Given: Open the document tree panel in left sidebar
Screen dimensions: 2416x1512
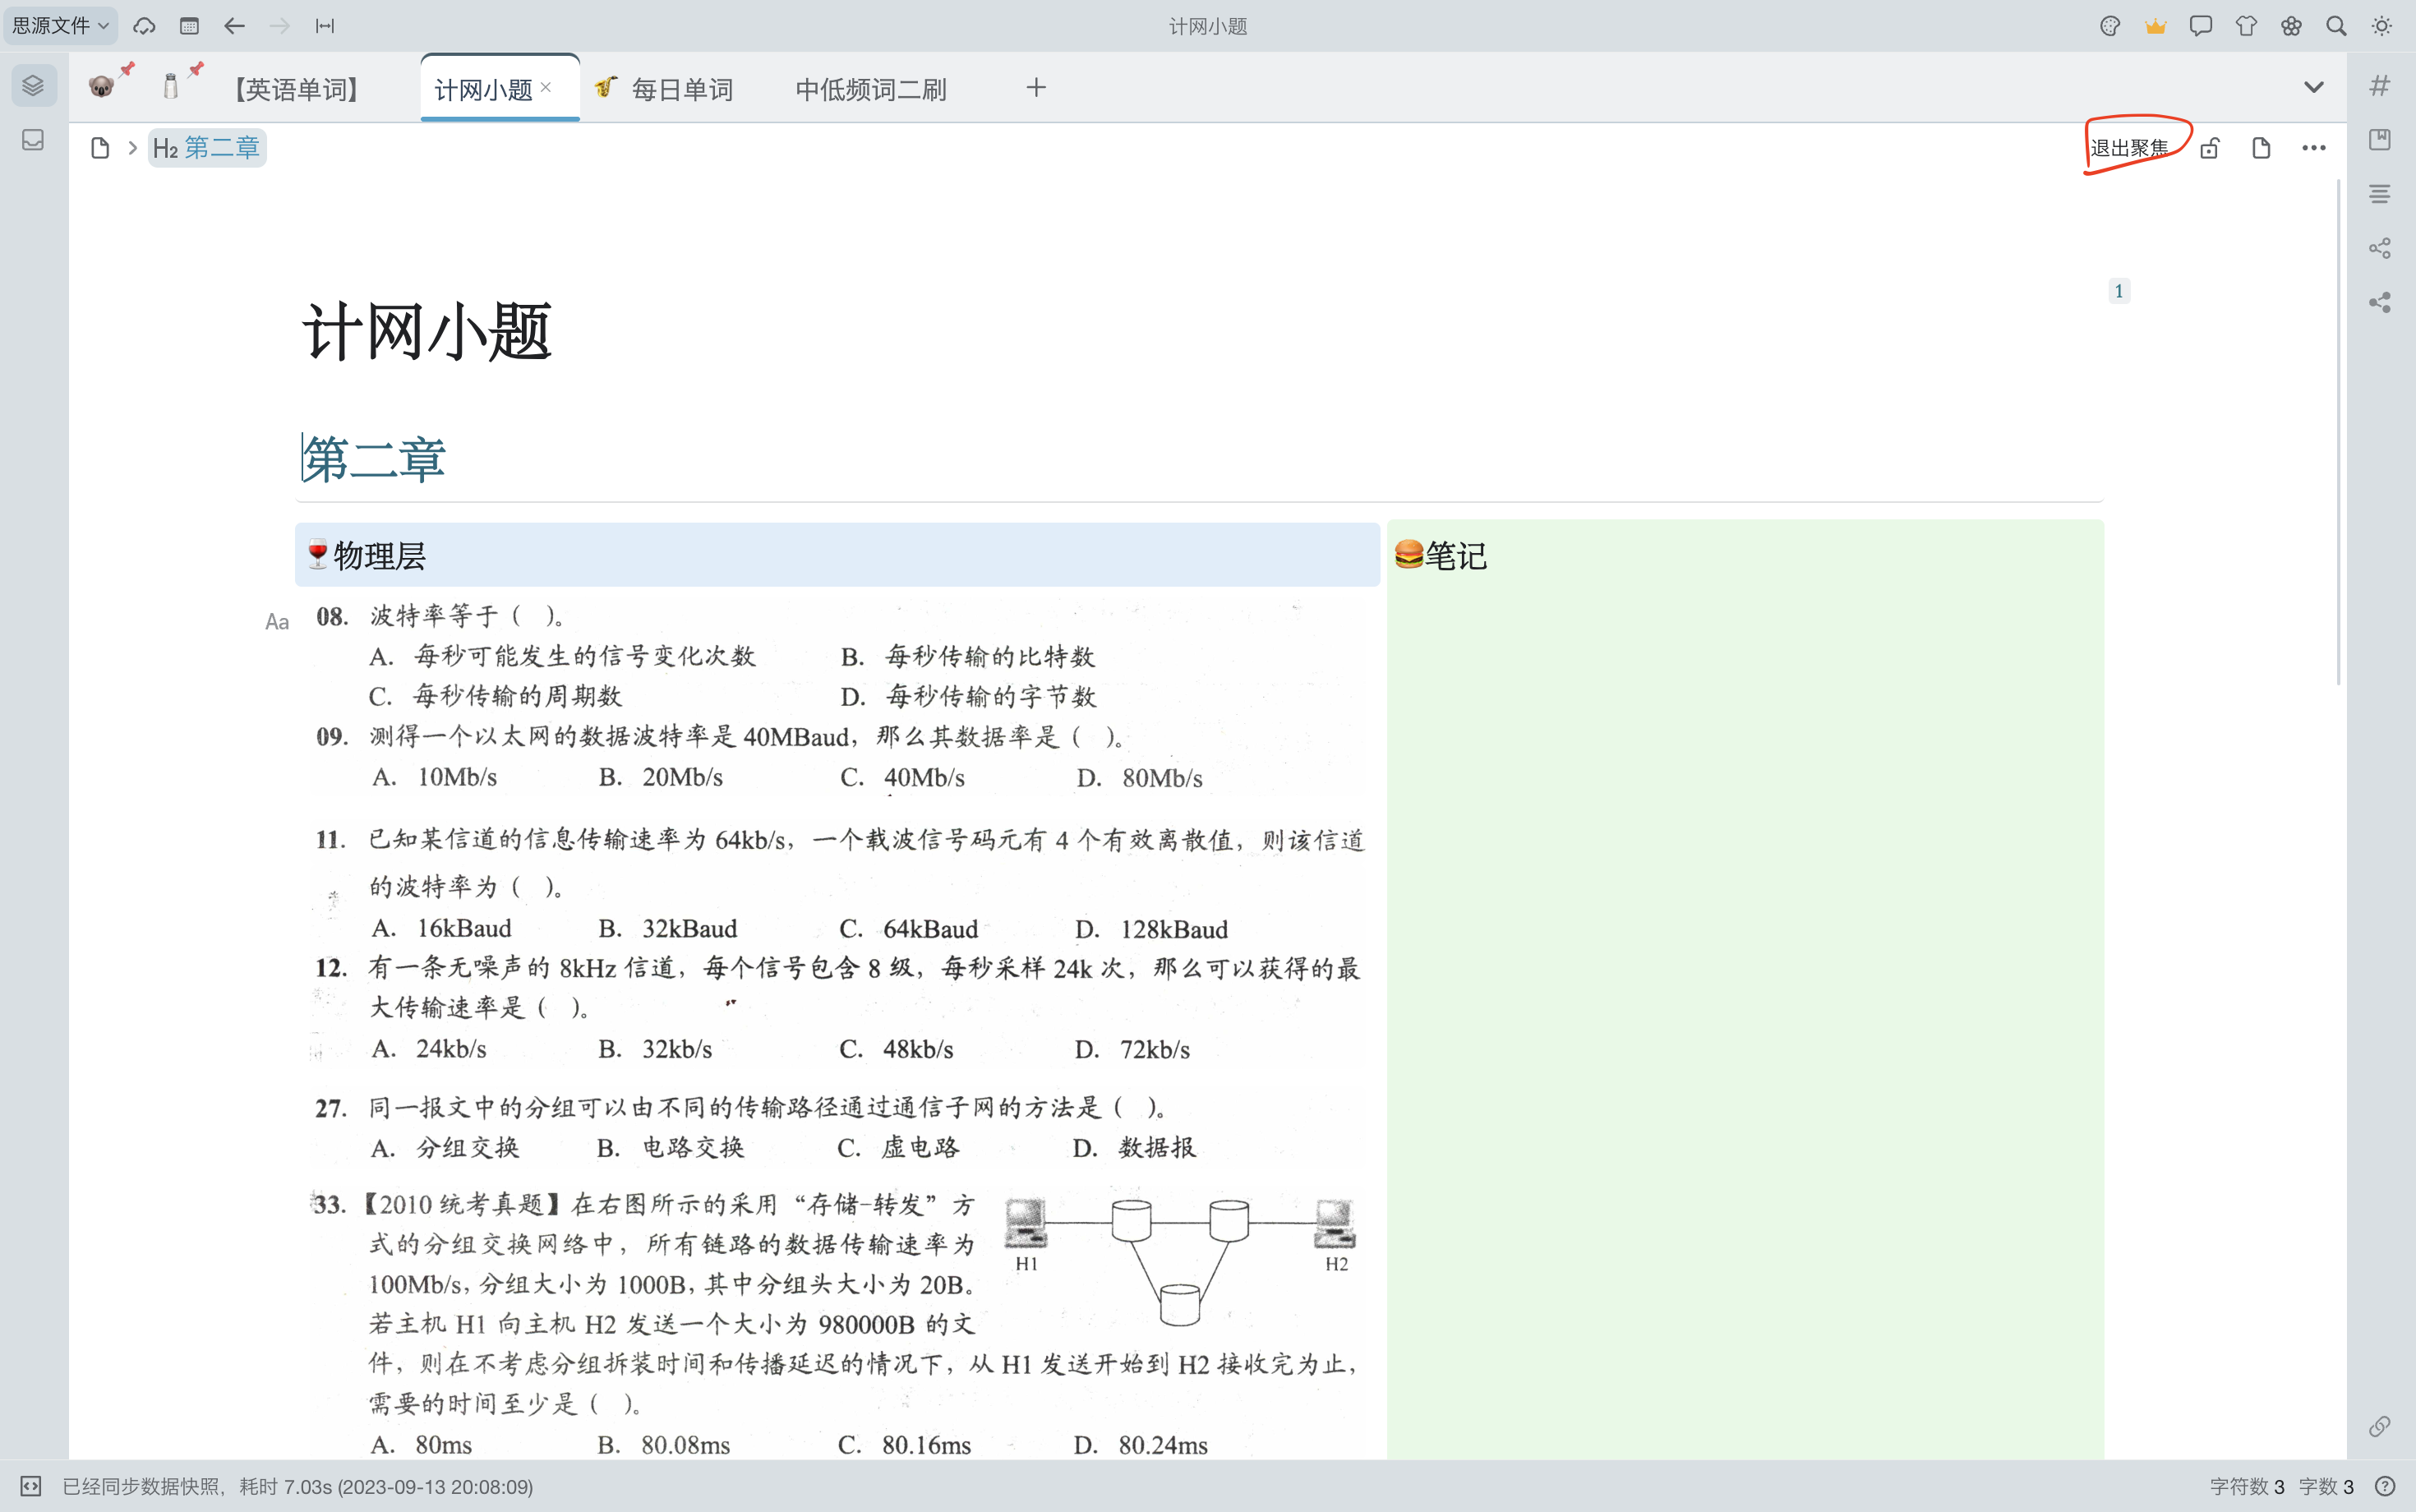Looking at the screenshot, I should (32, 85).
